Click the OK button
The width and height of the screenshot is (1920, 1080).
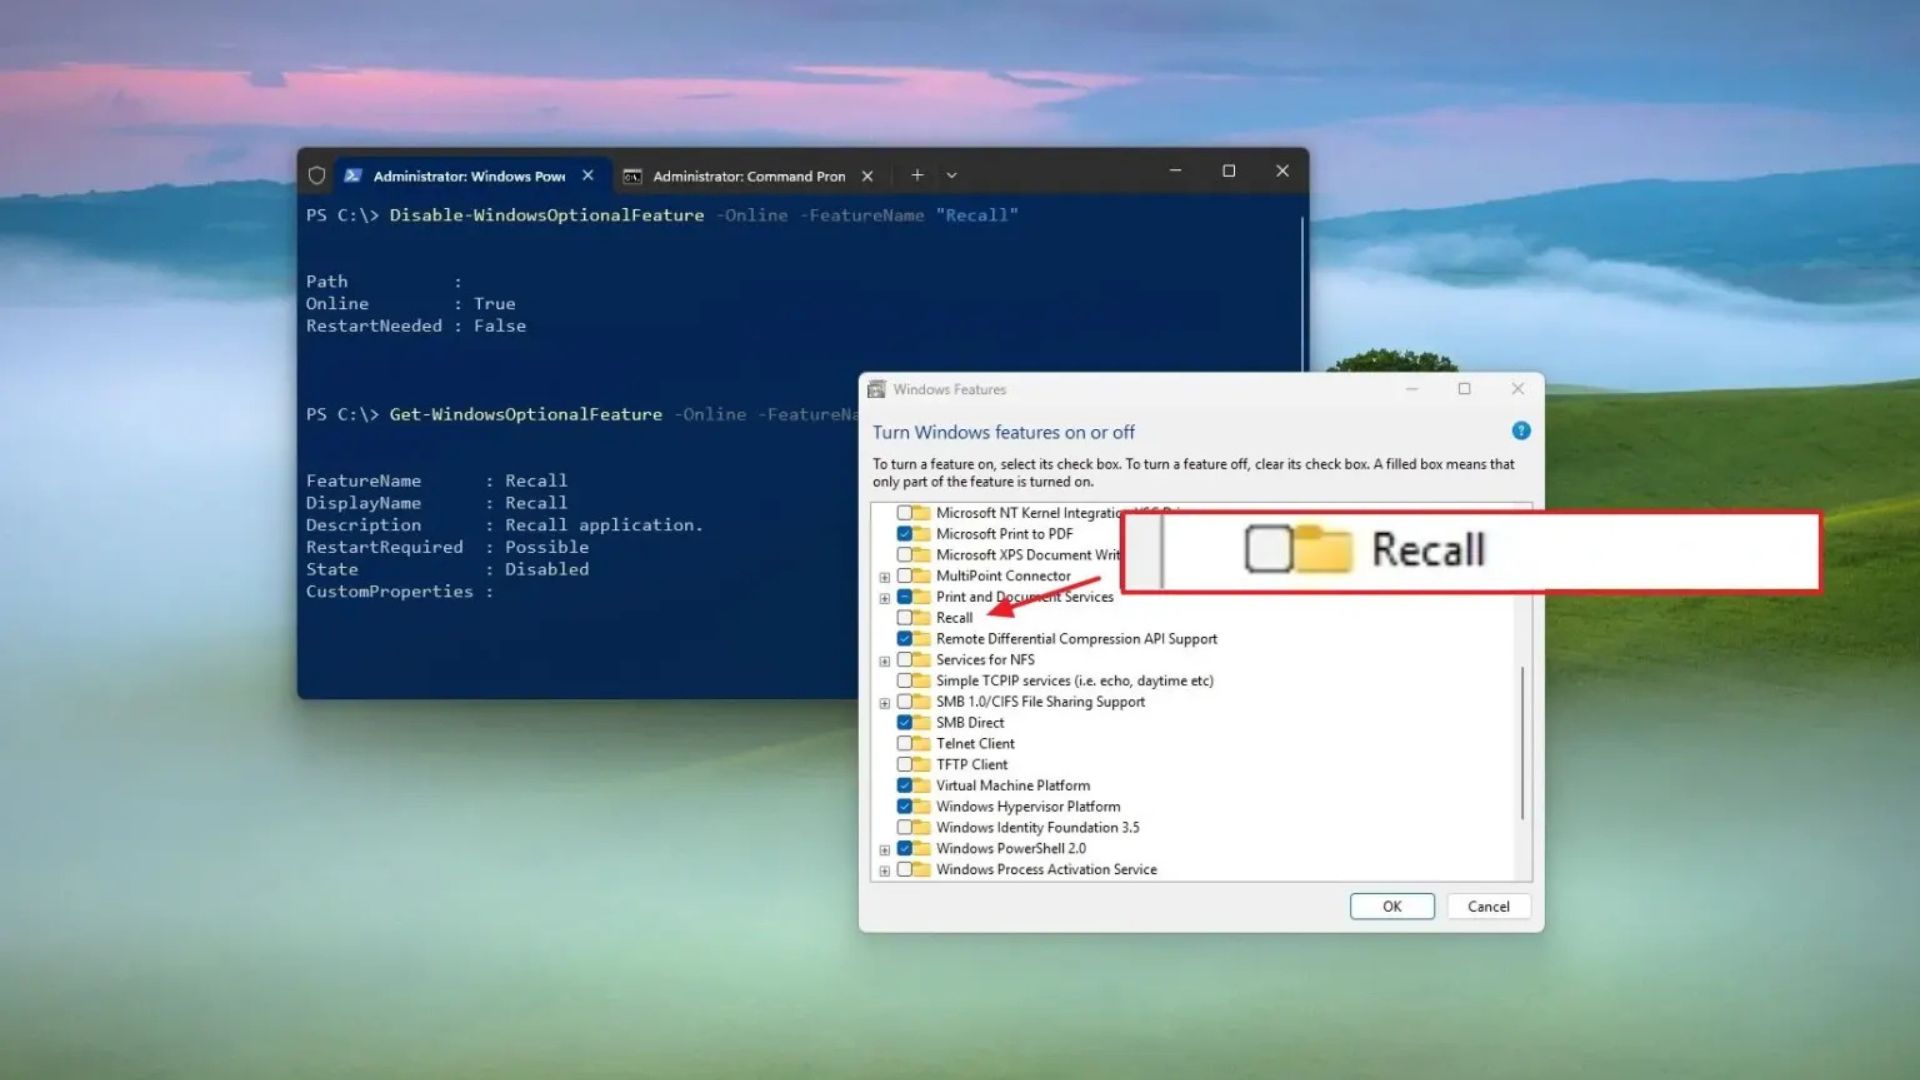(x=1392, y=906)
